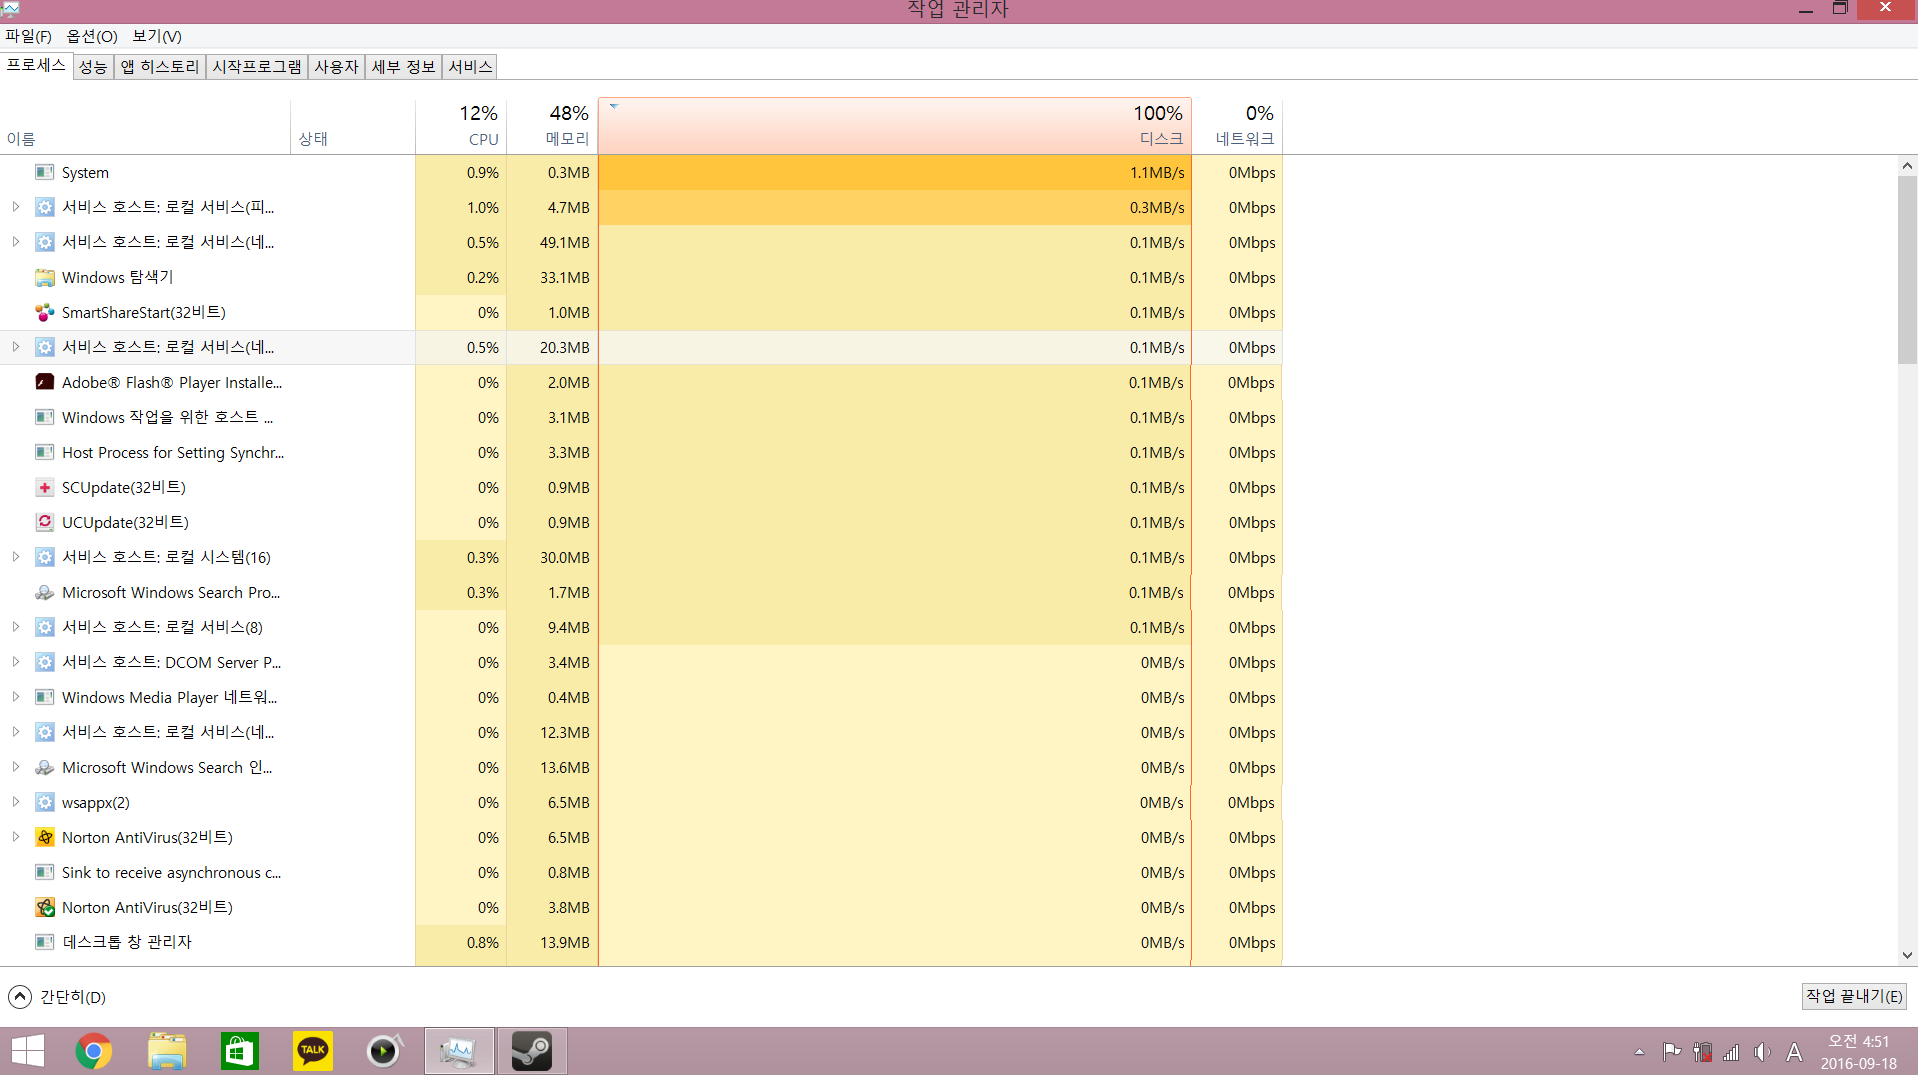1918x1075 pixels.
Task: Click the Windows 탐색기 folder icon
Action: point(44,278)
